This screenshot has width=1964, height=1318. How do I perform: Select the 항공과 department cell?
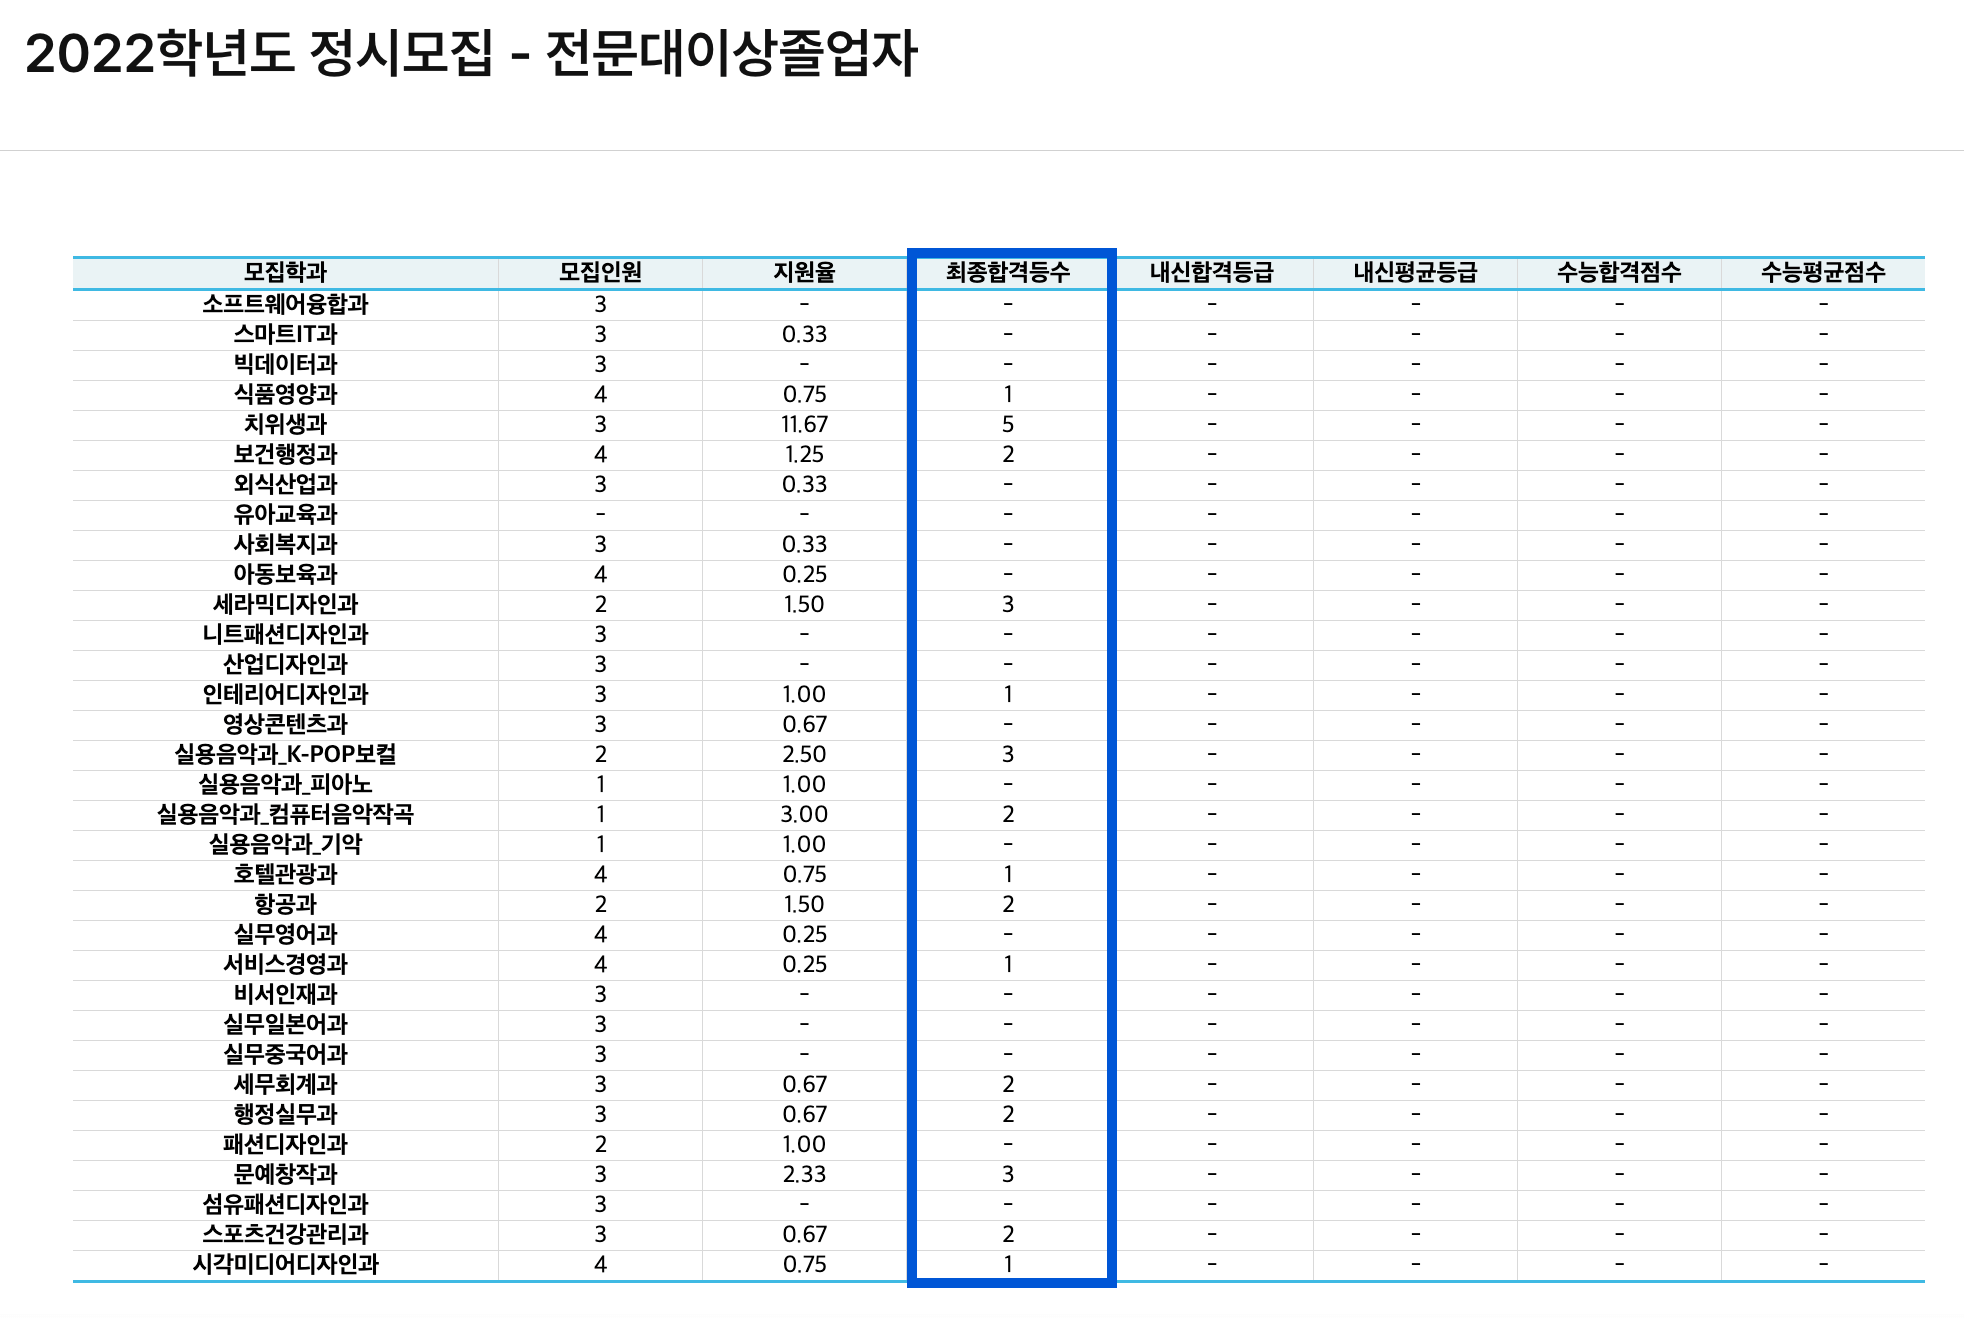click(x=286, y=904)
